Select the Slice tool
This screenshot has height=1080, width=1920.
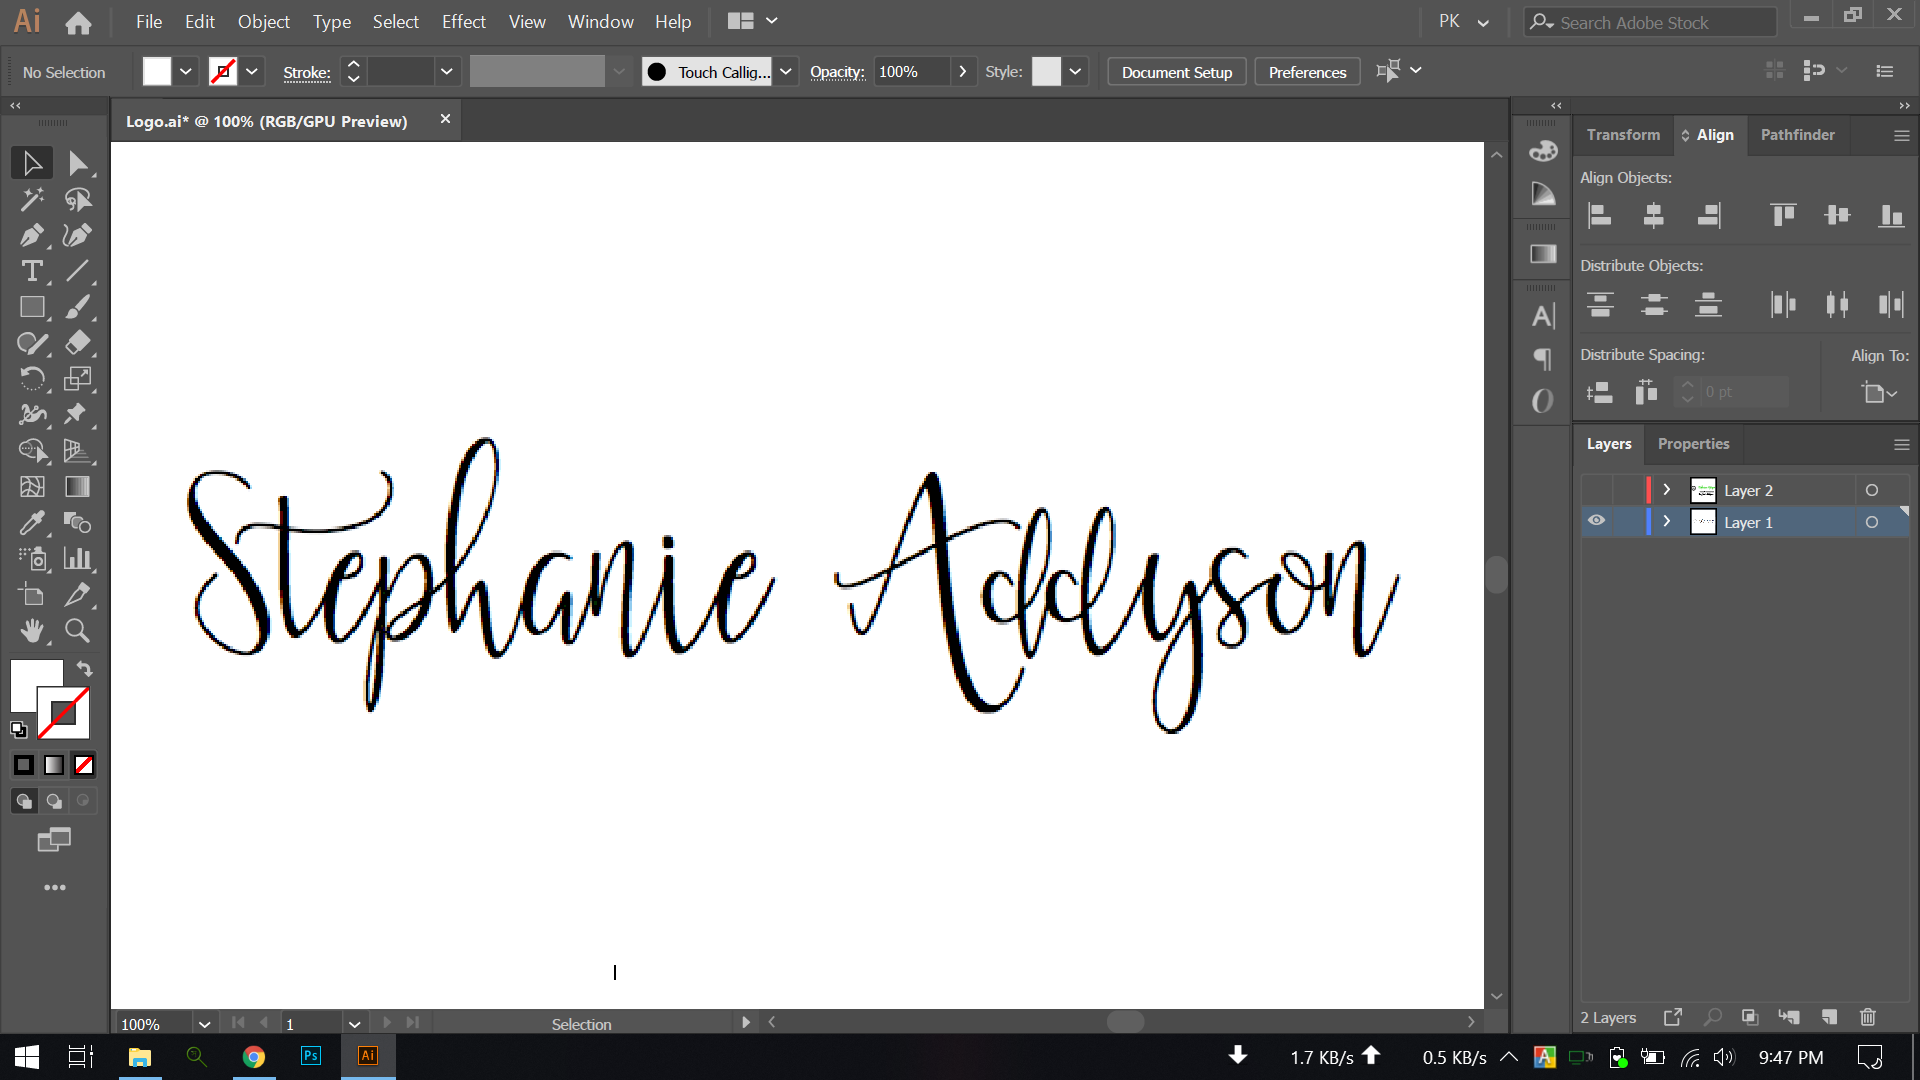78,595
